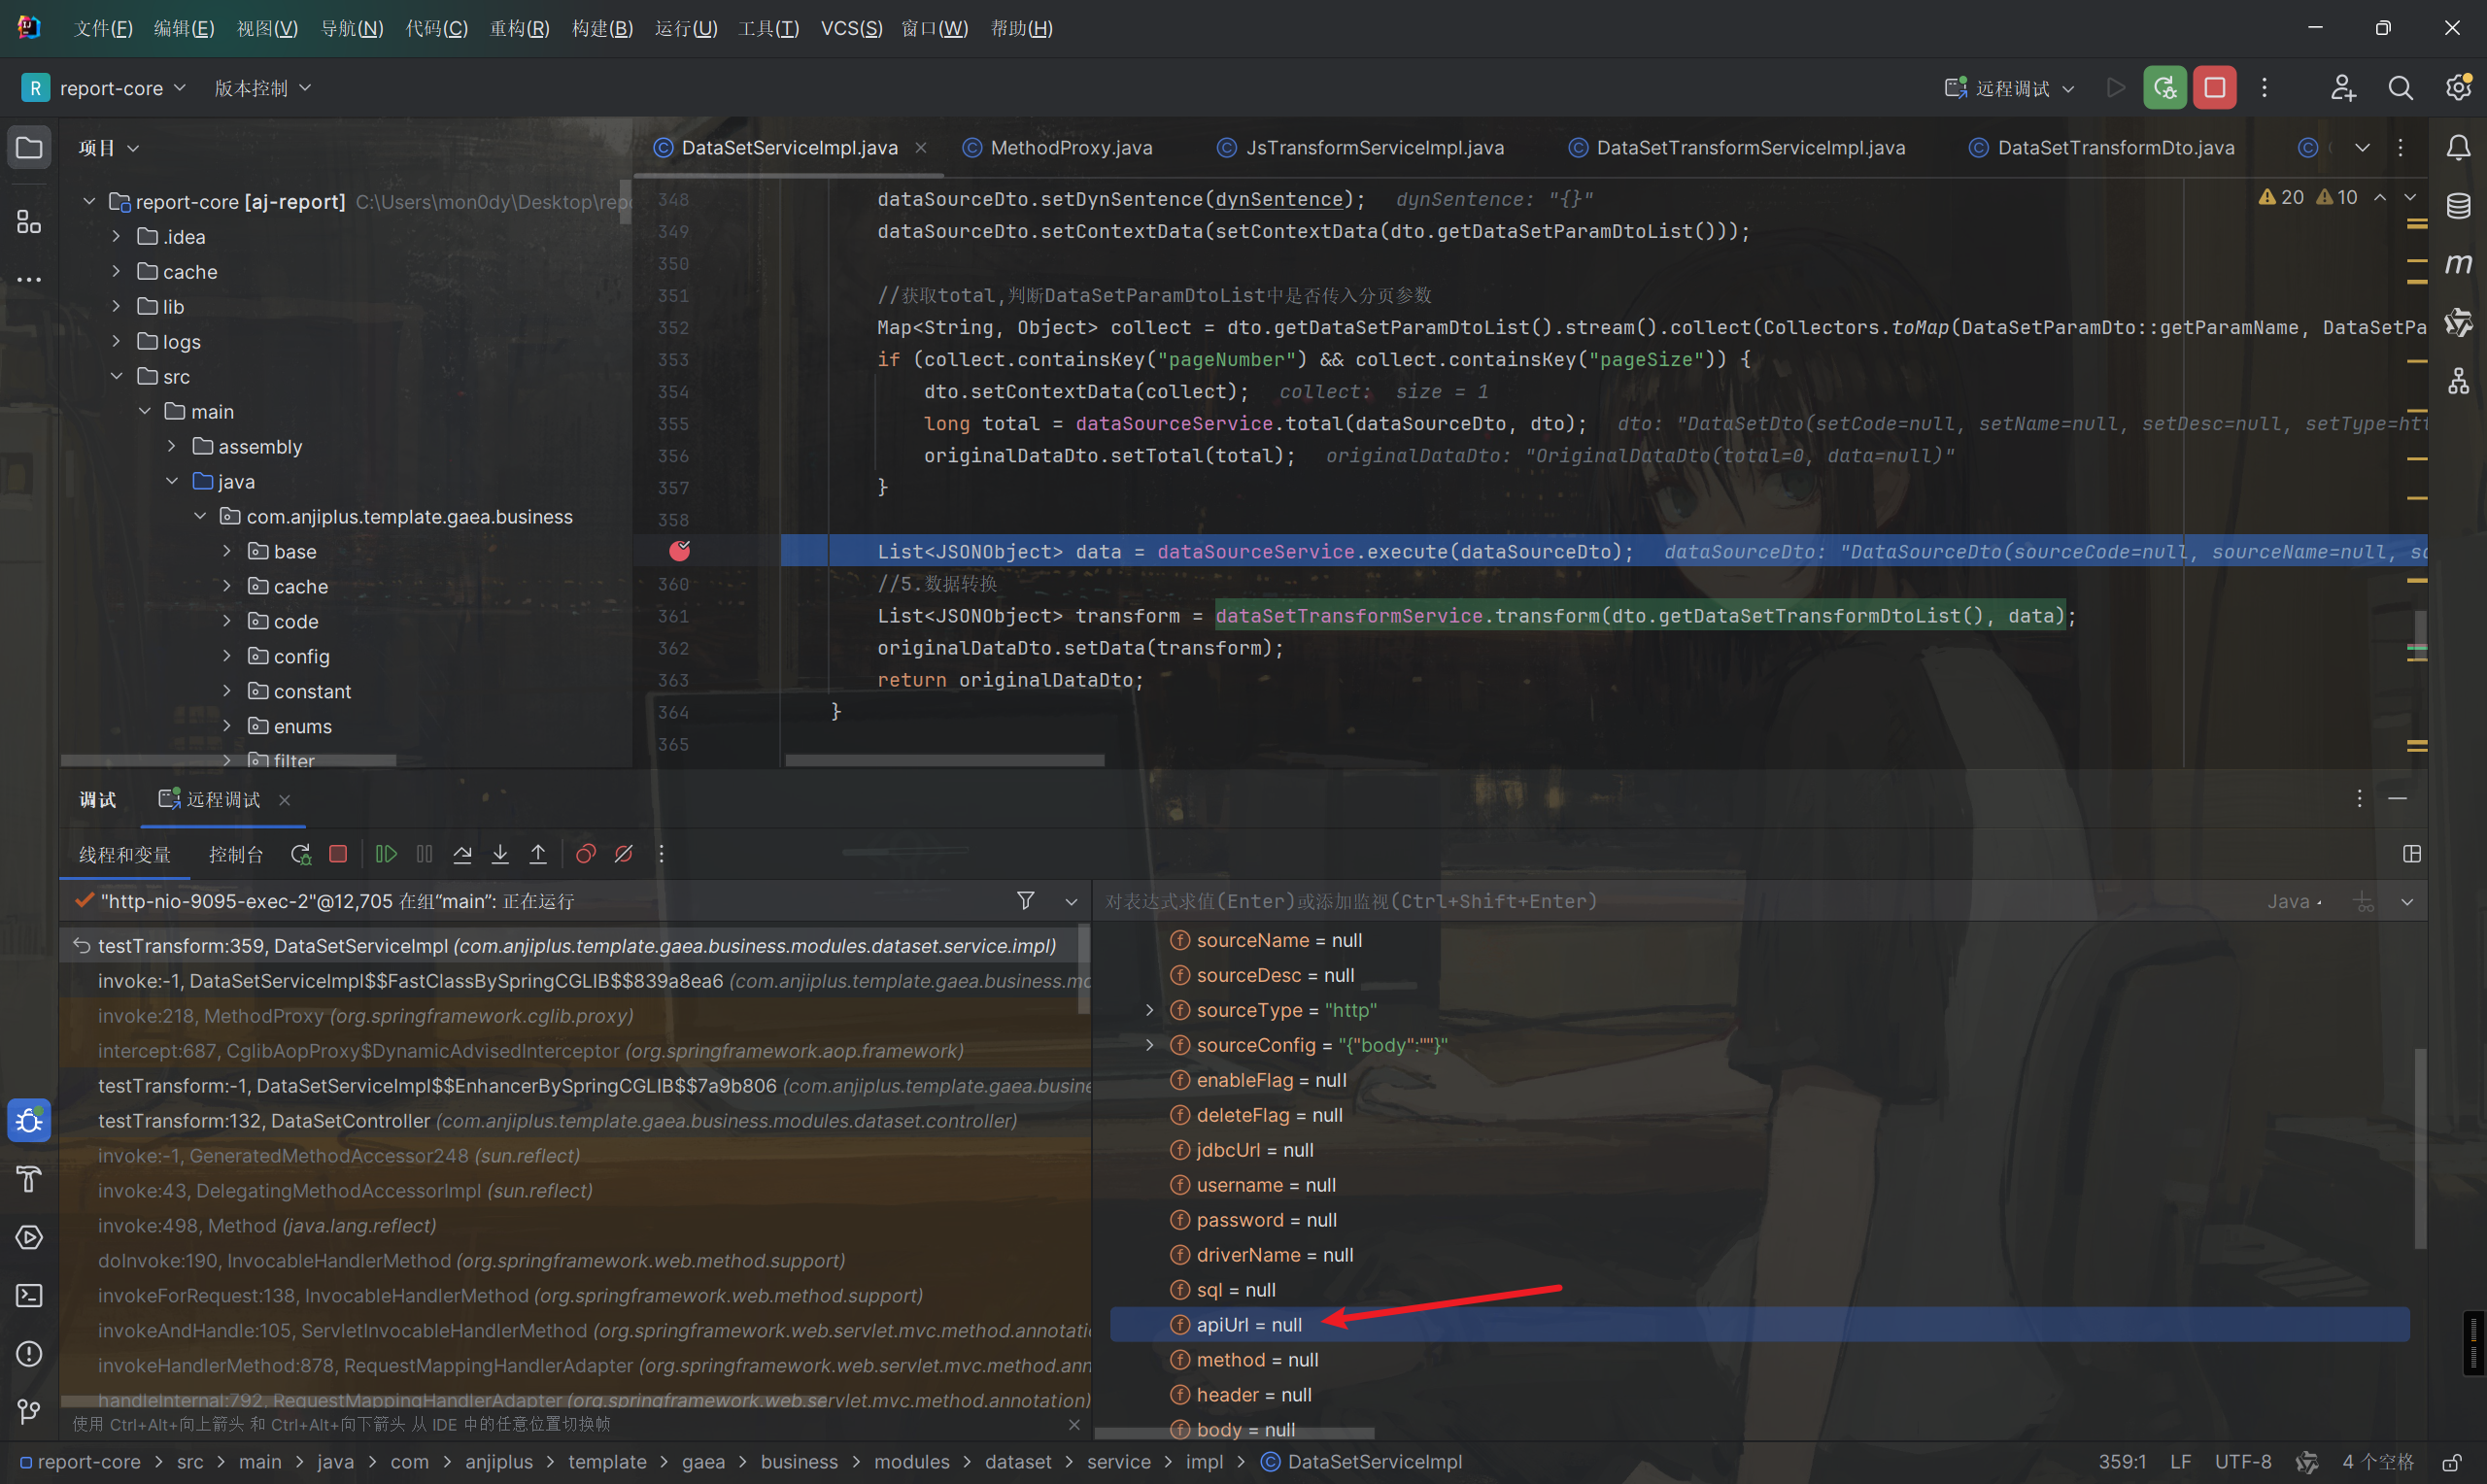The height and width of the screenshot is (1484, 2487).
Task: Toggle the breakpoint on the execute line
Action: point(680,551)
